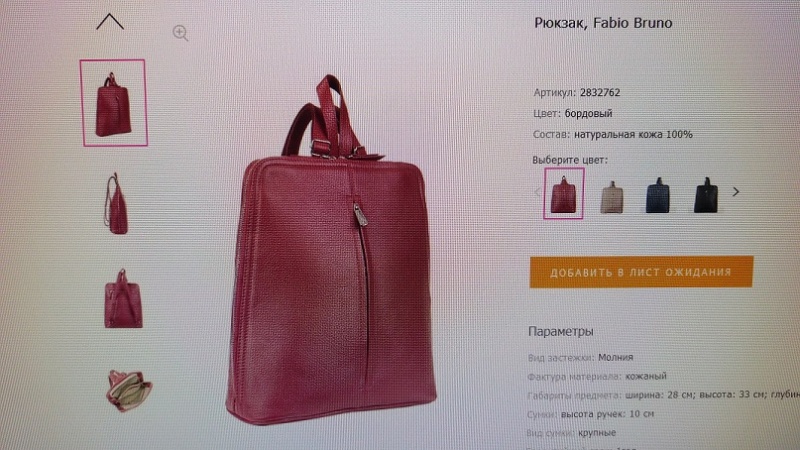
Task: Show next color options with right chevron
Action: (736, 192)
